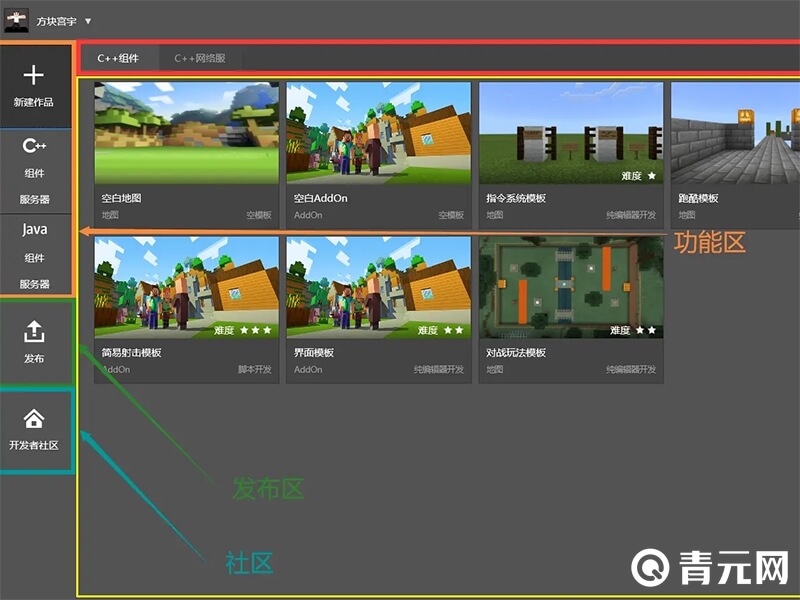This screenshot has width=800, height=600.
Task: Click 纯编辑器开发 label on 界面模板 card
Action: click(439, 369)
